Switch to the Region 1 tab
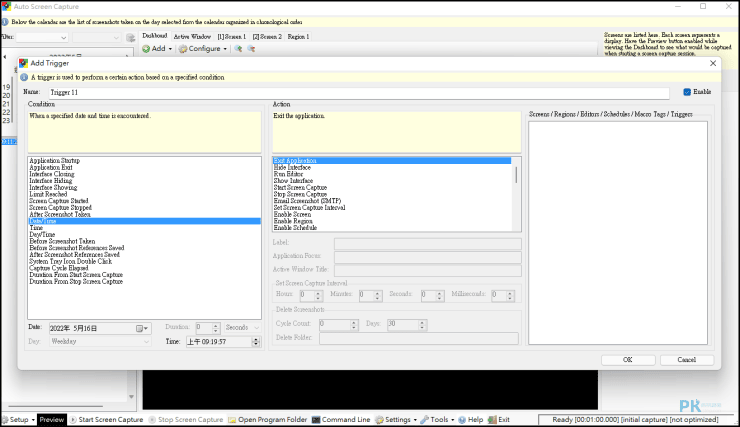 (x=298, y=36)
